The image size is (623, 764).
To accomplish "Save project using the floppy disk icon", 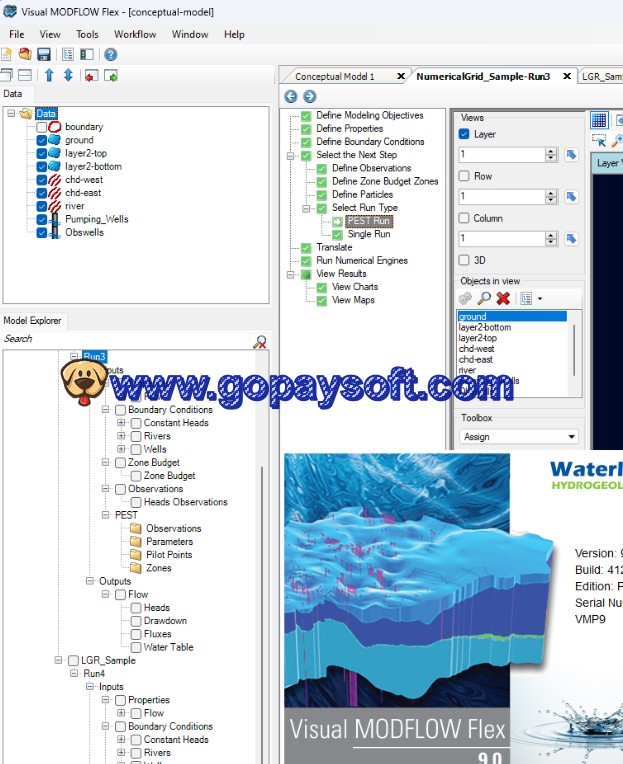I will tap(44, 54).
